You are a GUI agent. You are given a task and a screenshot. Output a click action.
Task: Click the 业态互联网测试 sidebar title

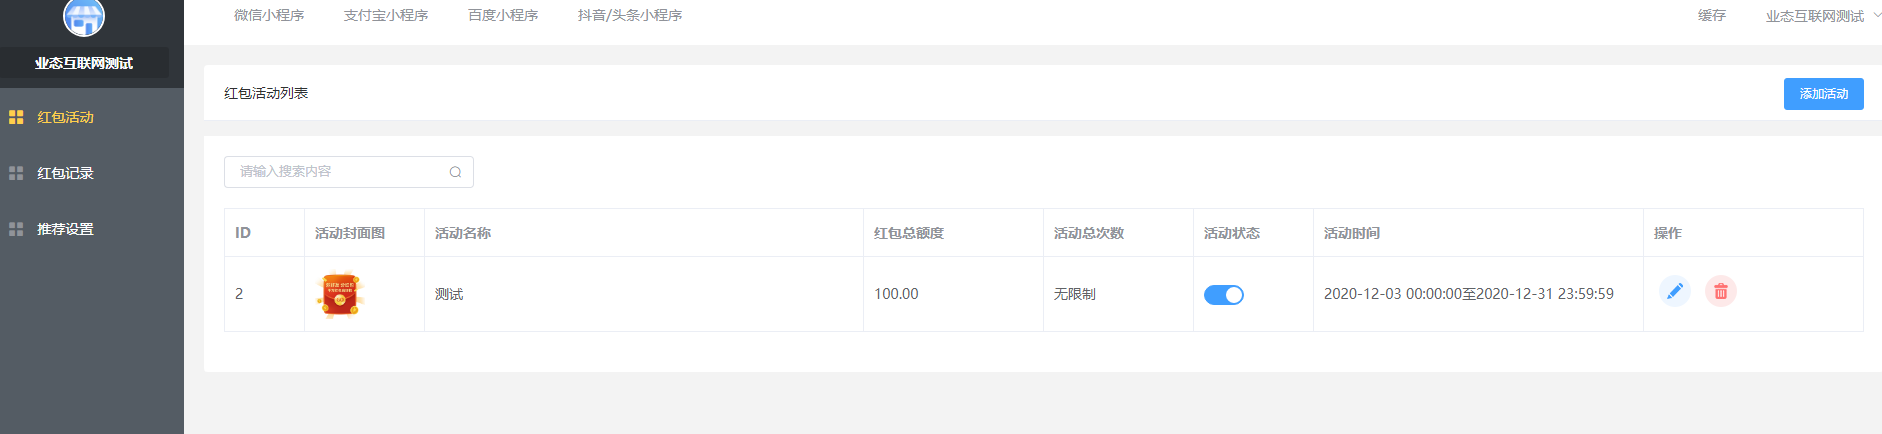pyautogui.click(x=84, y=63)
